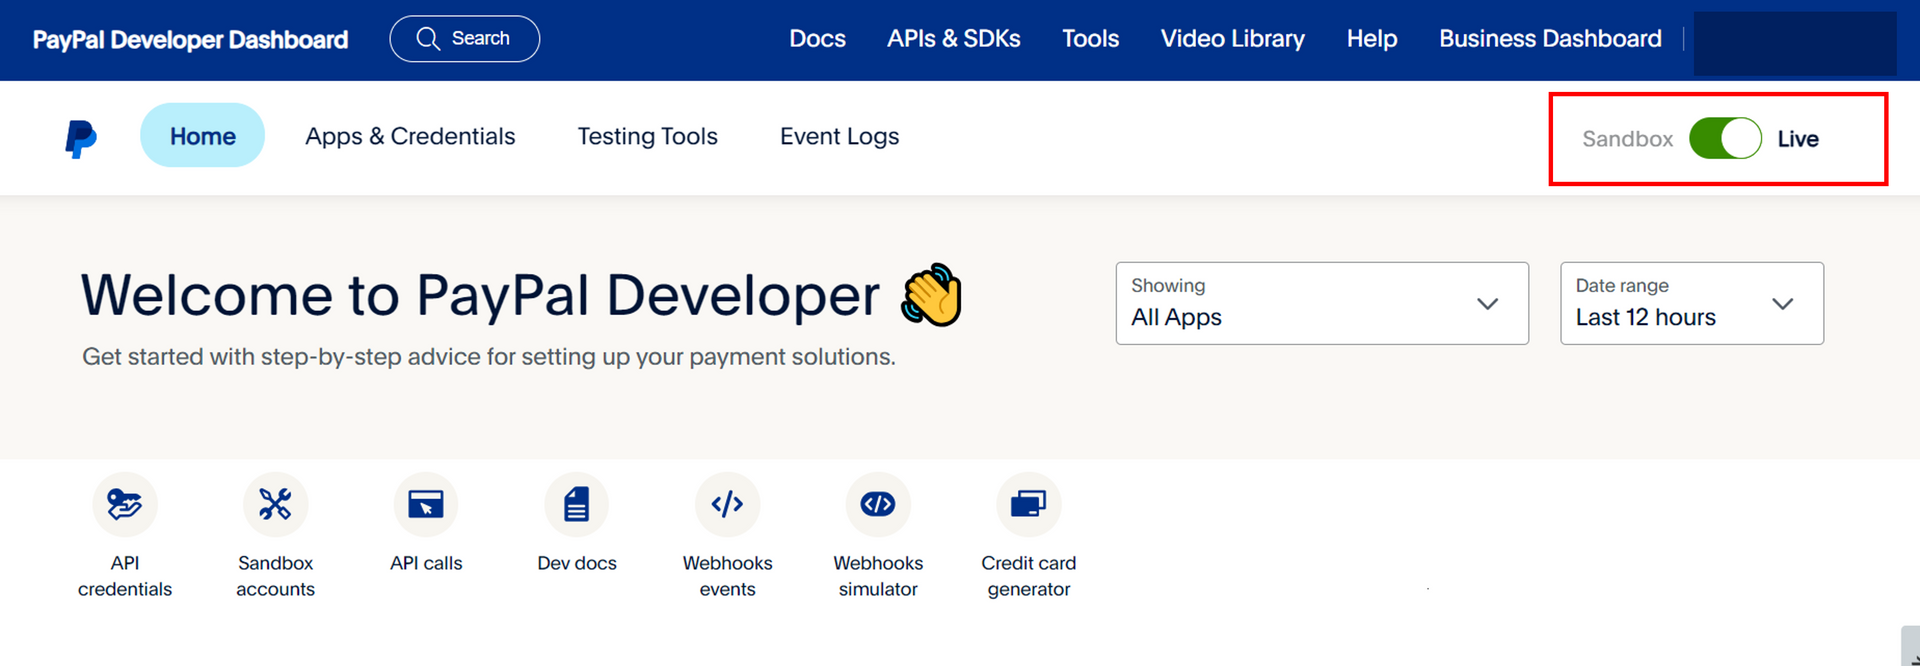Screen dimensions: 1920x666
Task: Click the Search field in the header
Action: 465,39
